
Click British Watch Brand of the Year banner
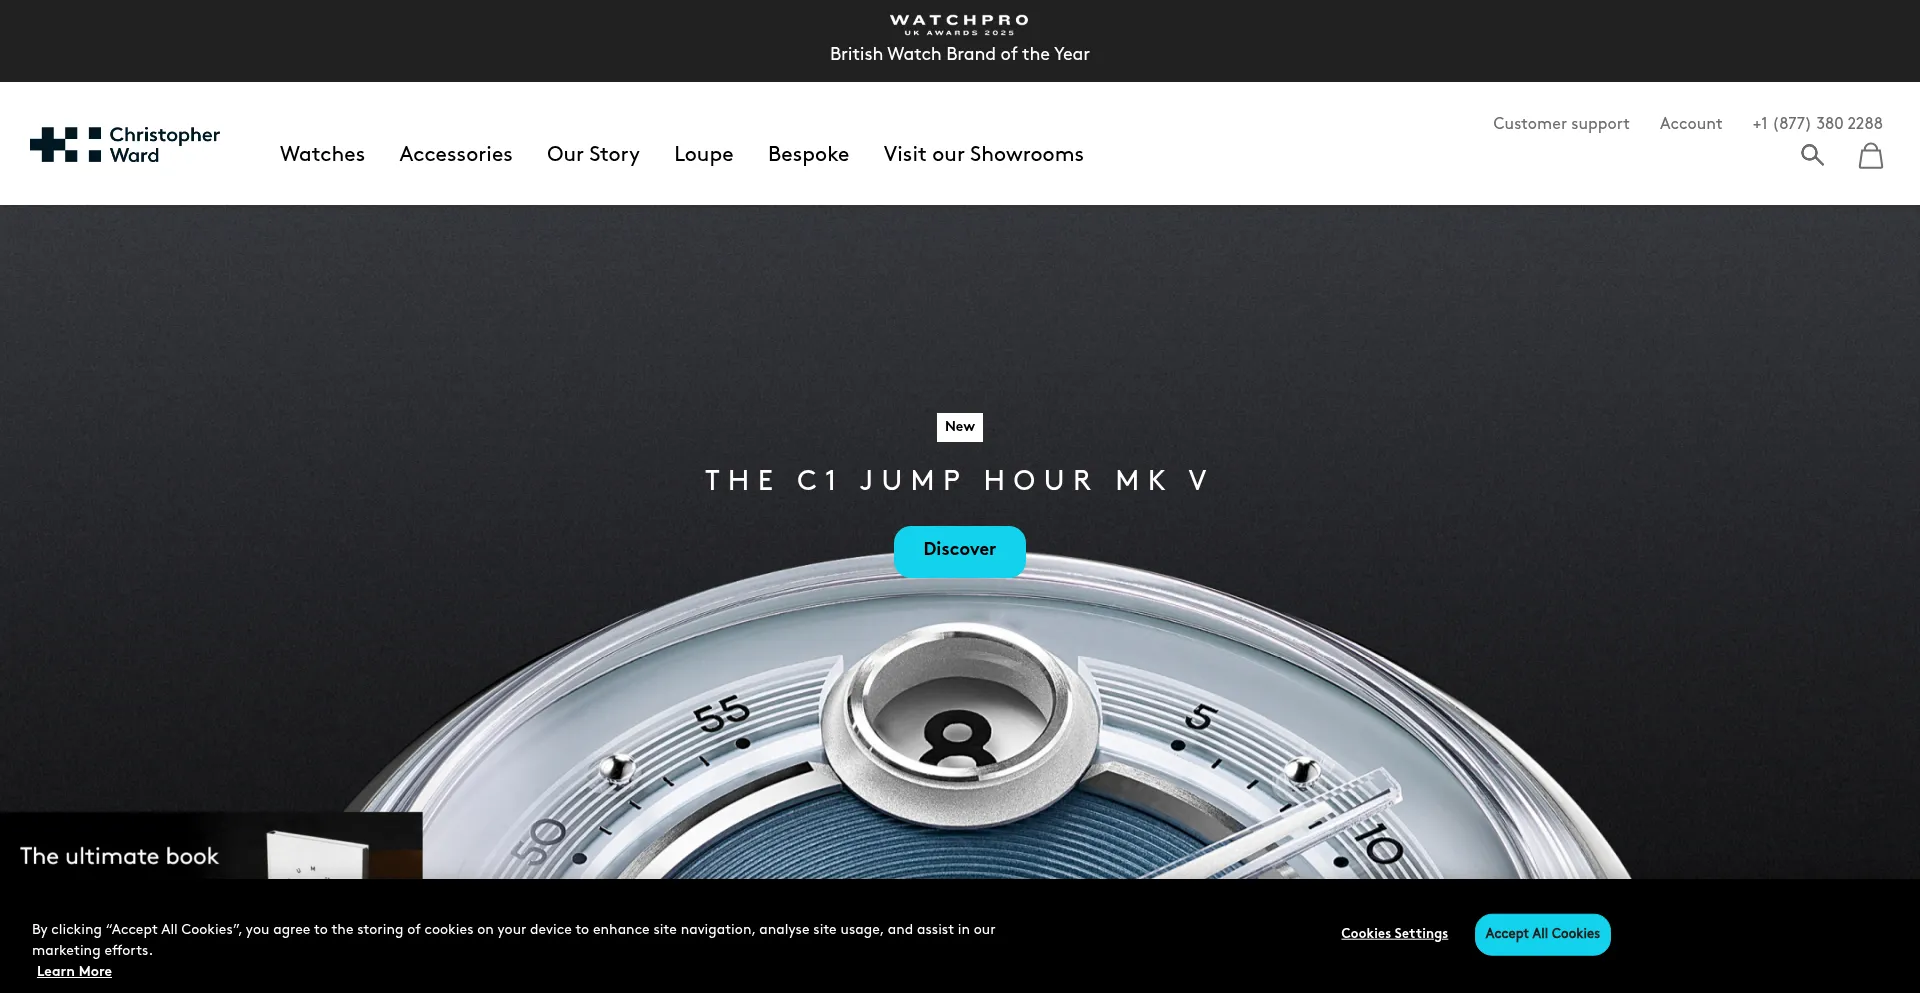coord(960,54)
